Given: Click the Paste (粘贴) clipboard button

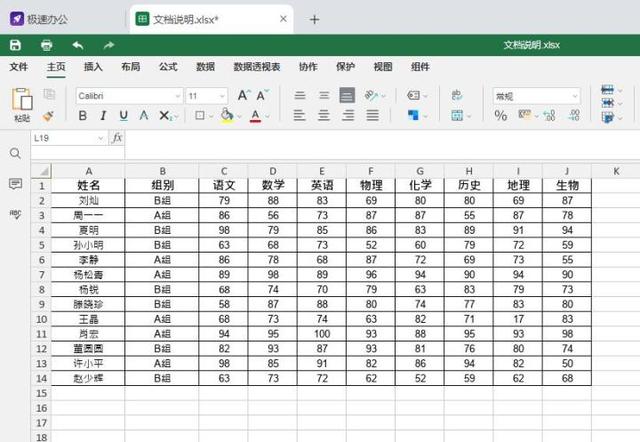Looking at the screenshot, I should pyautogui.click(x=22, y=105).
